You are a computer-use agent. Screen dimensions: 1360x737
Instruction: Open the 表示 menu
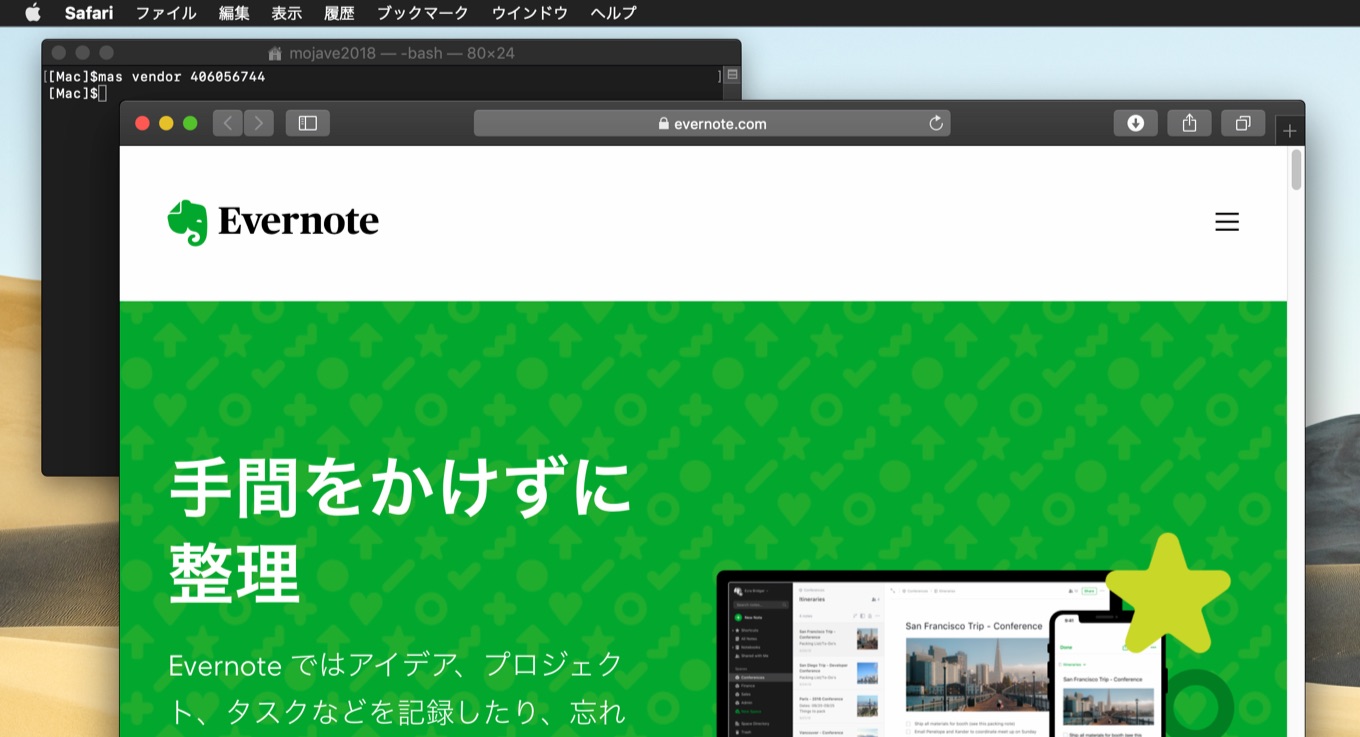point(287,13)
